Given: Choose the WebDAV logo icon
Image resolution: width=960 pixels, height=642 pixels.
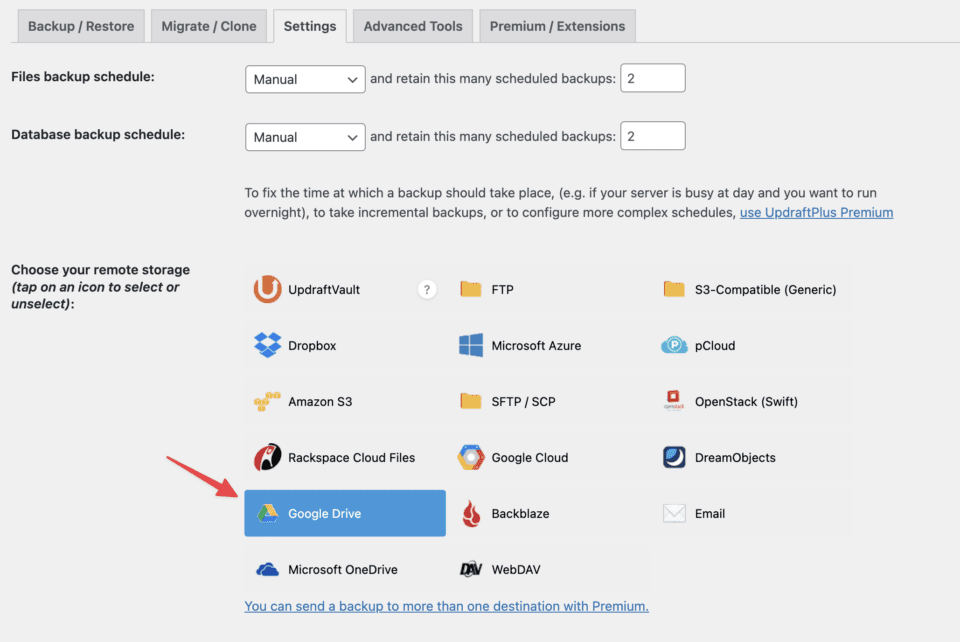Looking at the screenshot, I should [471, 569].
